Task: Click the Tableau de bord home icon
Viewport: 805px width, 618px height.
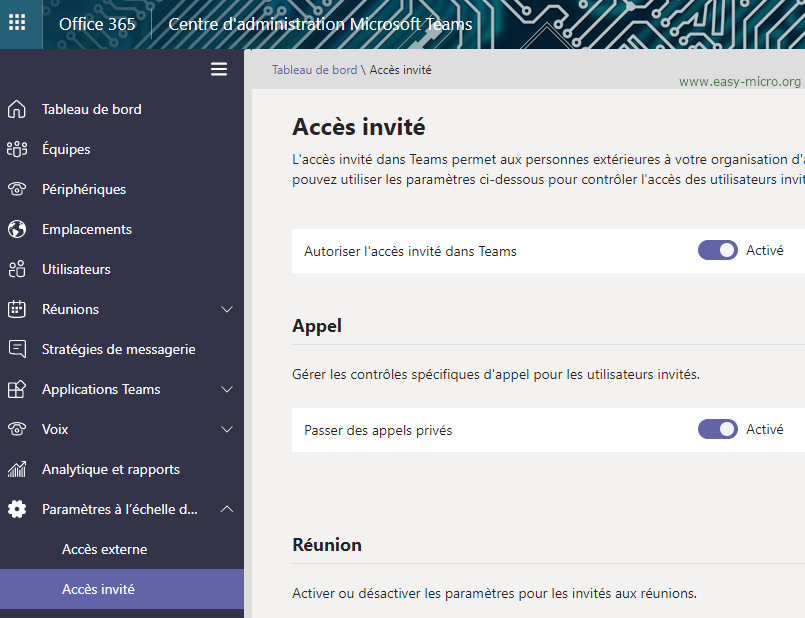Action: pyautogui.click(x=16, y=109)
